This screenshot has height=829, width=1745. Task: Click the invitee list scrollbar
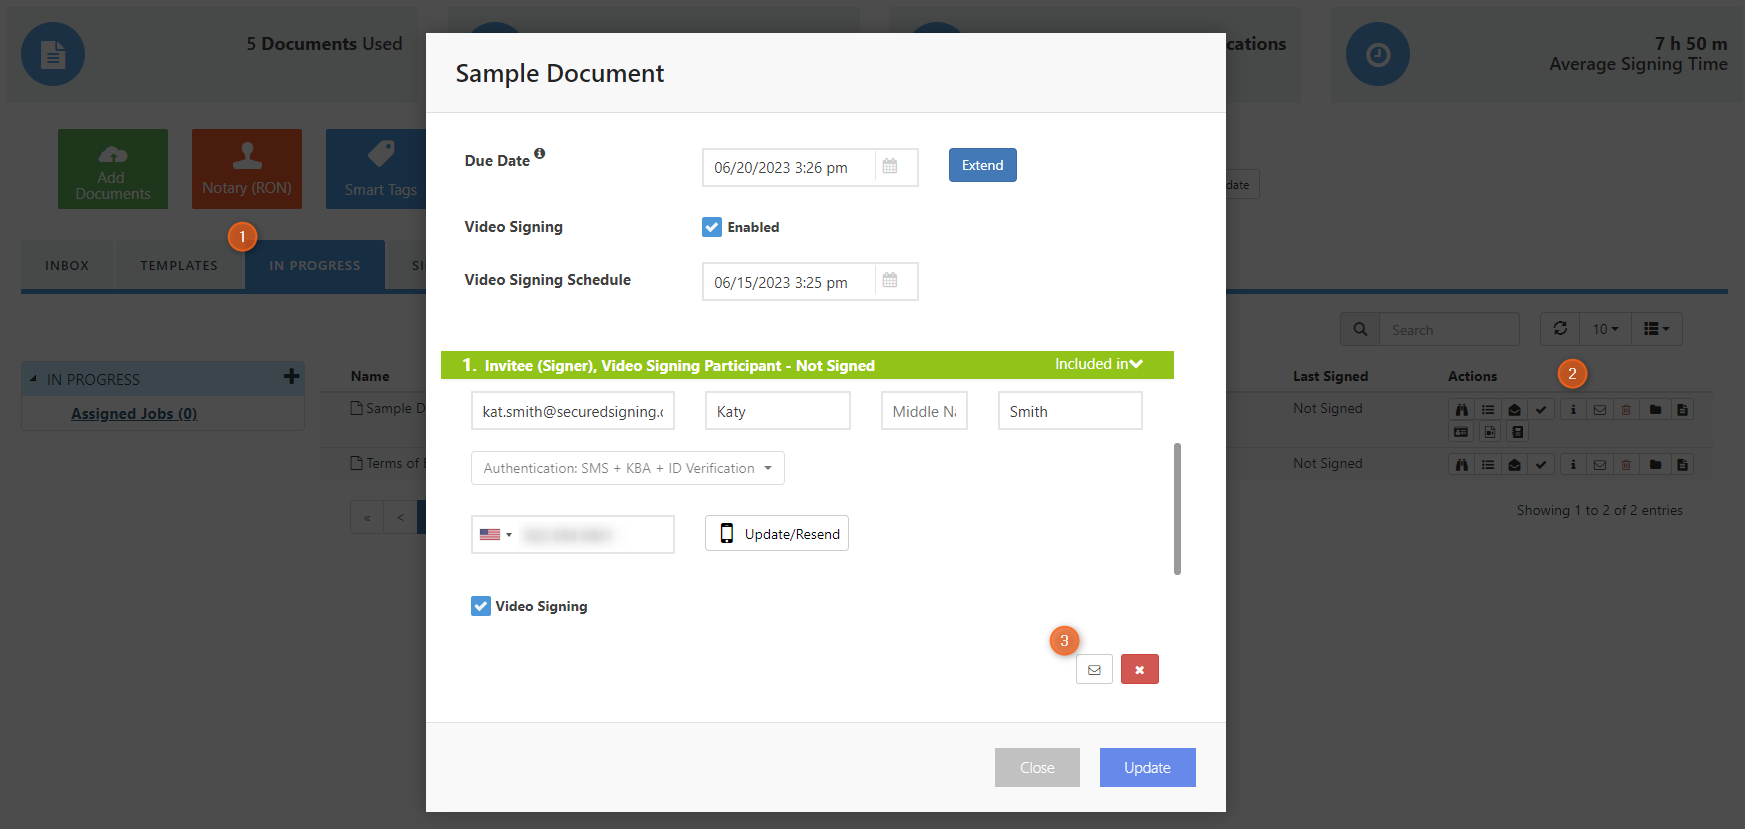coord(1177,509)
